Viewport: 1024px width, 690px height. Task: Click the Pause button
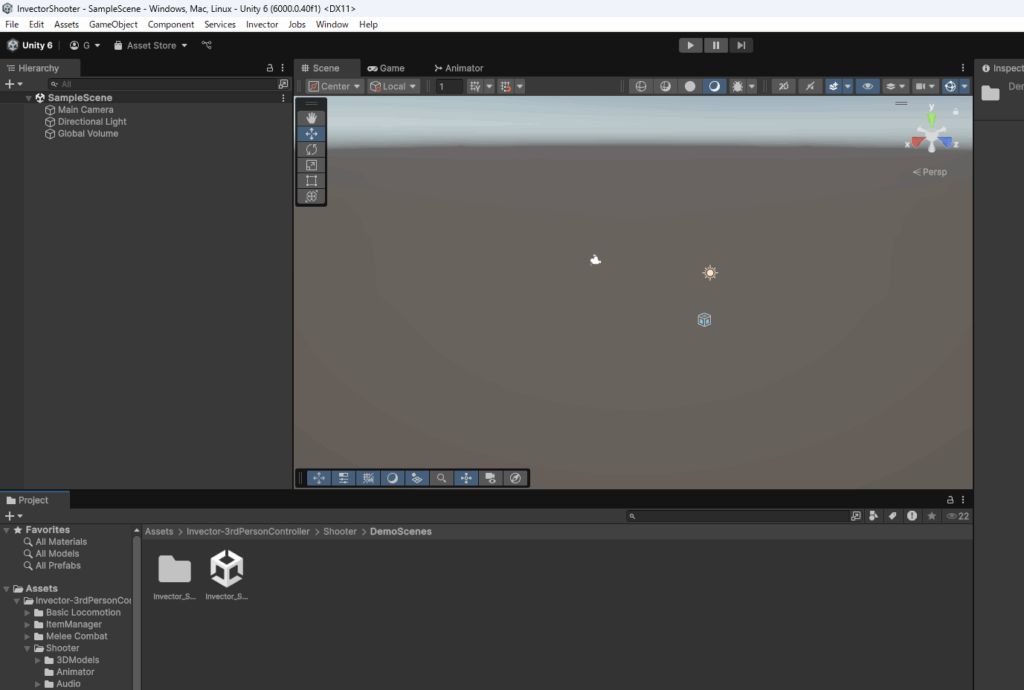pyautogui.click(x=716, y=45)
